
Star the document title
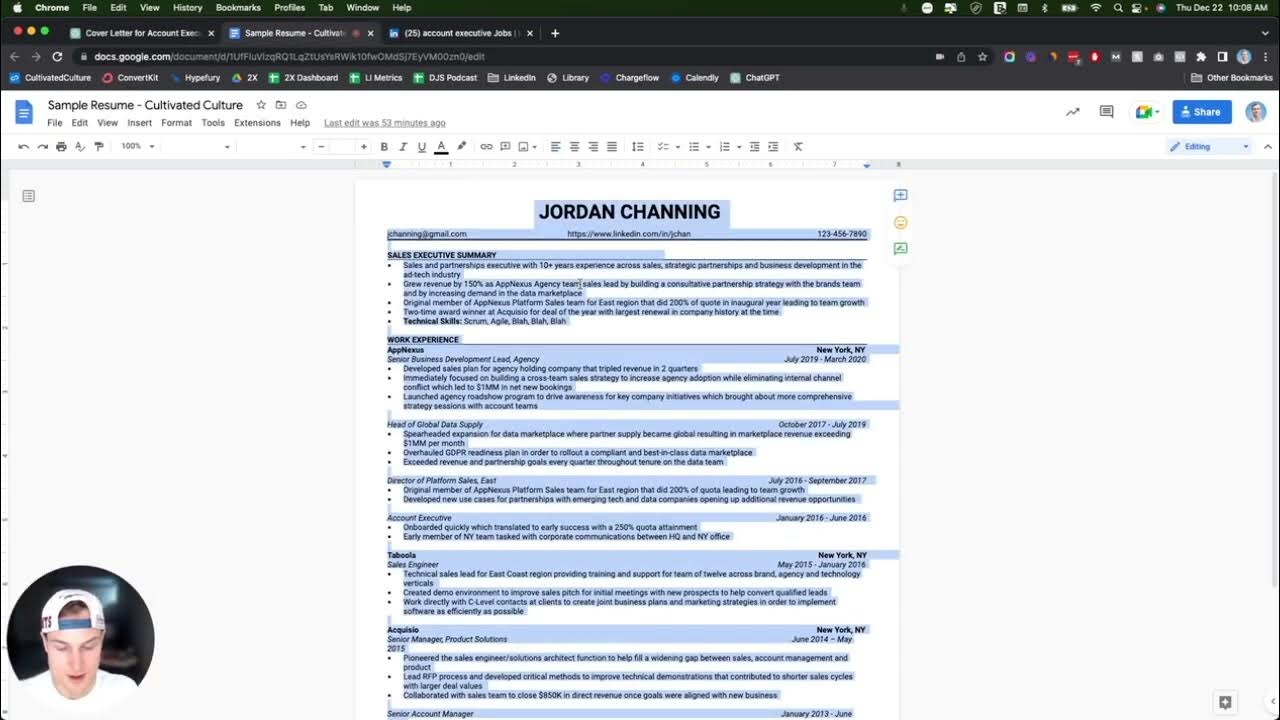(x=261, y=105)
